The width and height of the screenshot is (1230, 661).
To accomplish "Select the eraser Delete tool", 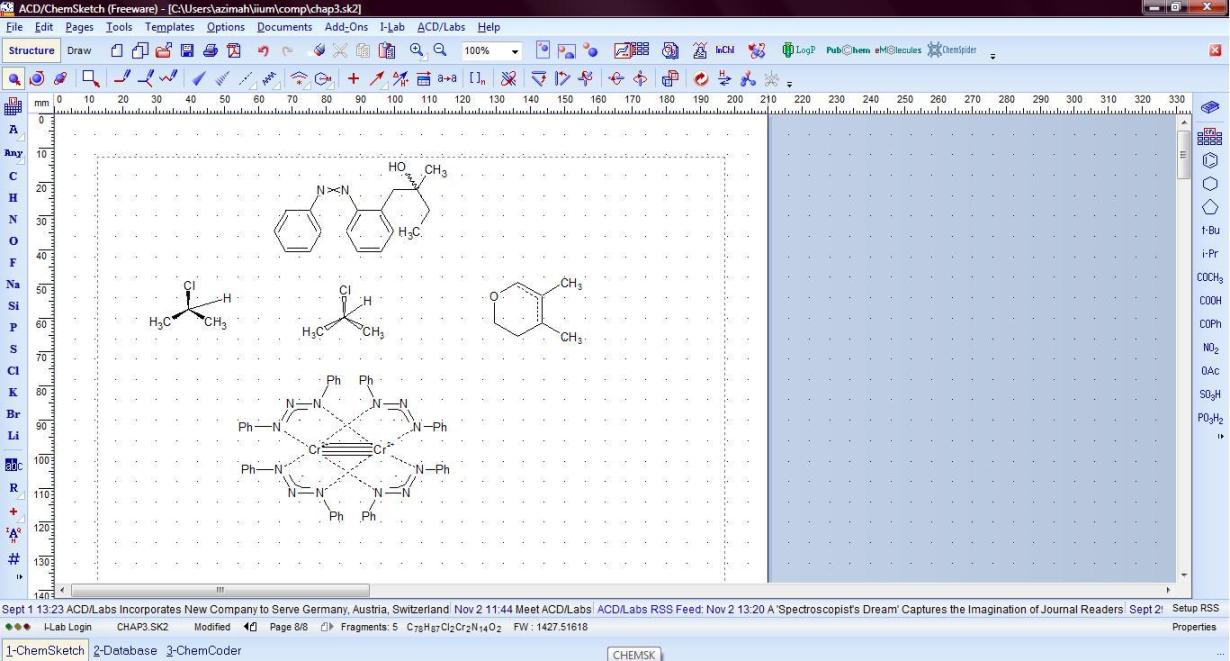I will pyautogui.click(x=319, y=50).
